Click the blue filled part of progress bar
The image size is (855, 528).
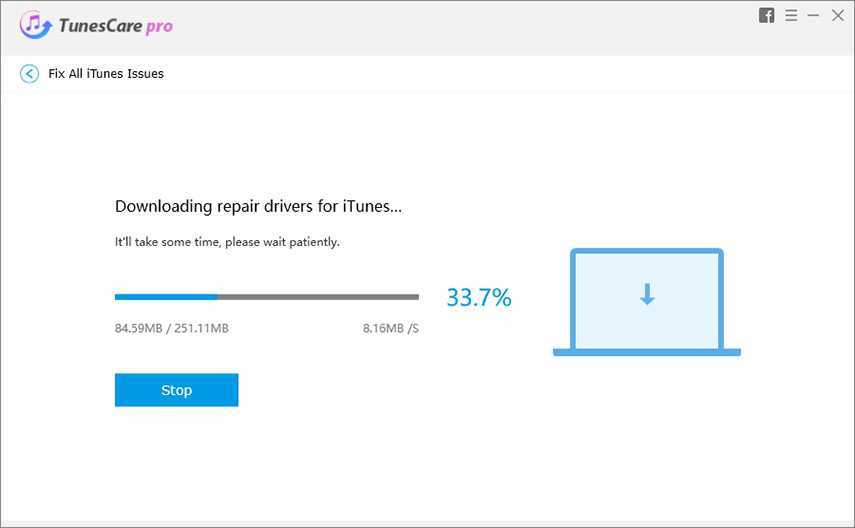point(166,297)
